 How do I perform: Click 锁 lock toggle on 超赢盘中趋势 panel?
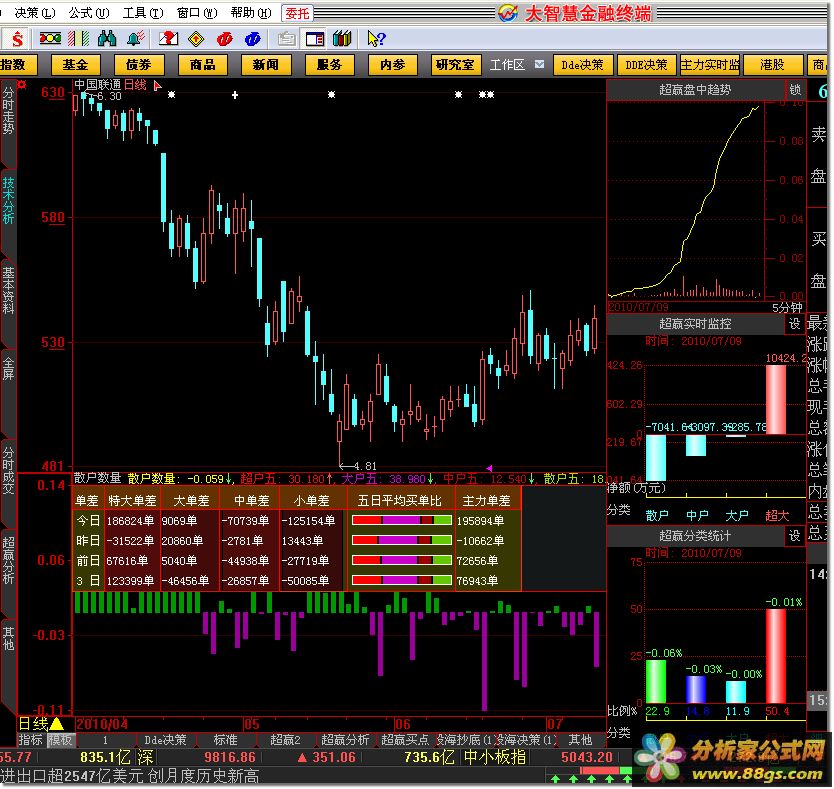[795, 89]
